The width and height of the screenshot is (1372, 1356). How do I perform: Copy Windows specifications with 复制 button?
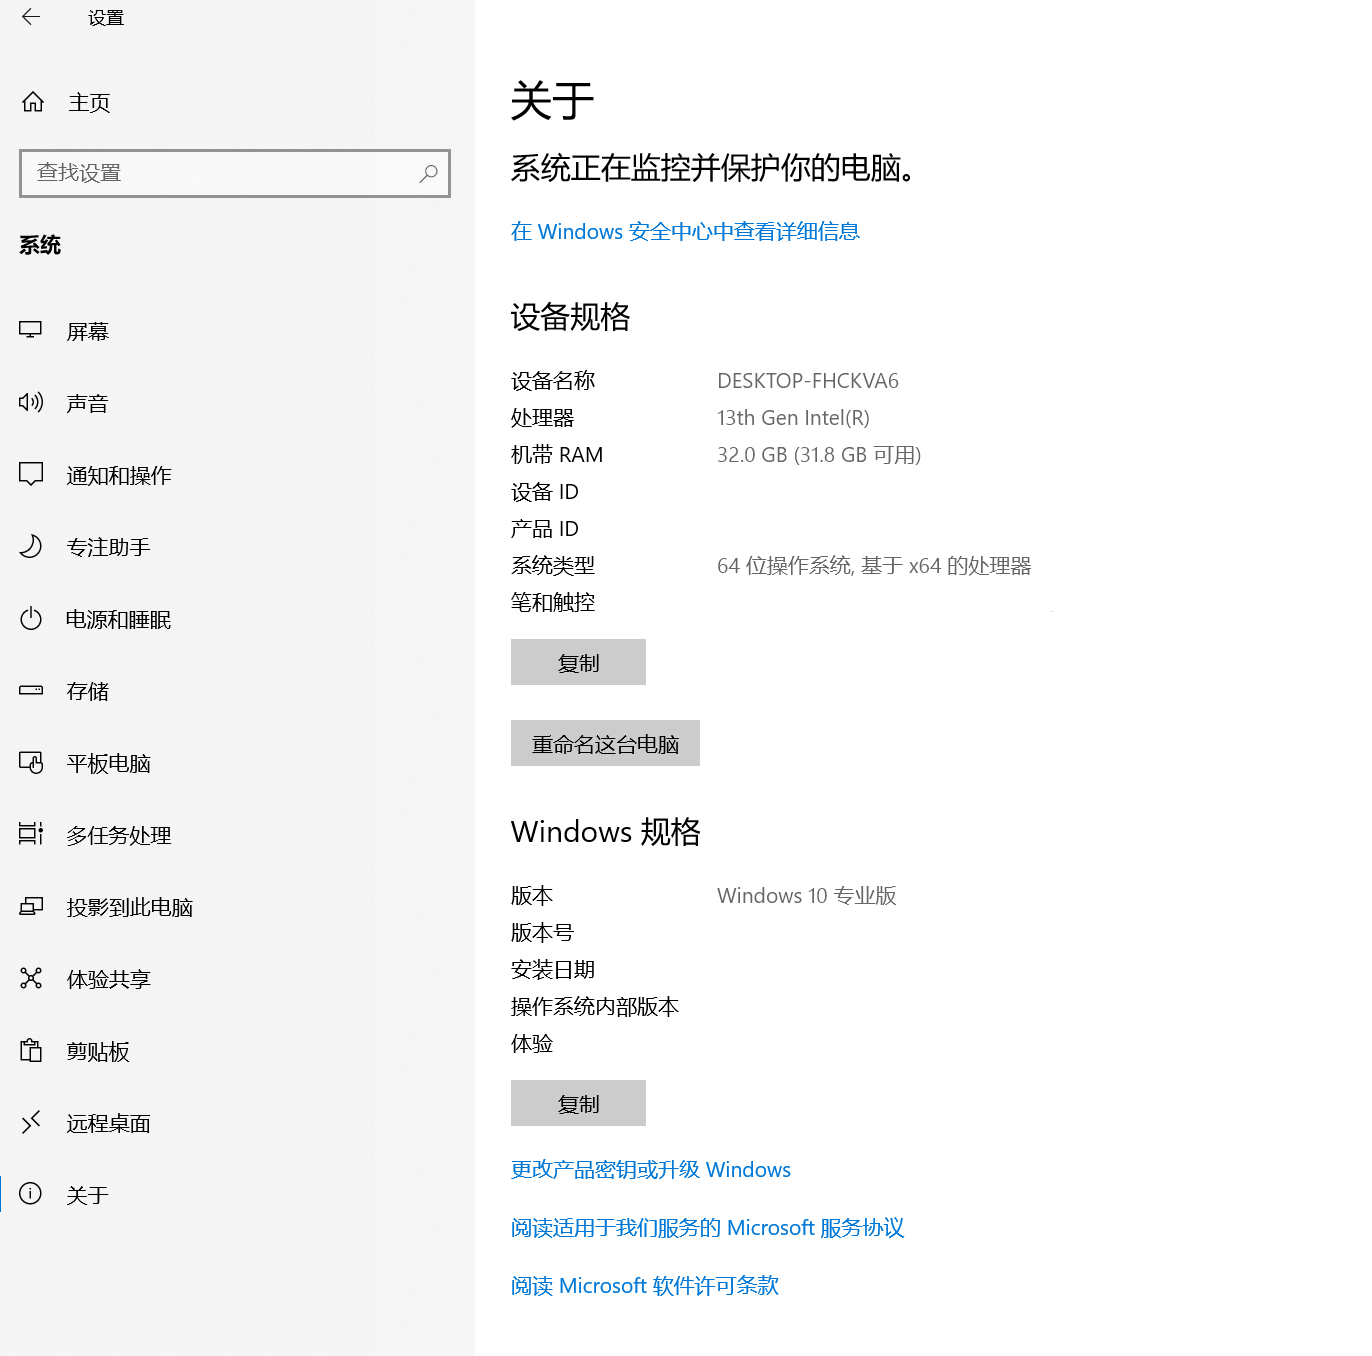[578, 1103]
